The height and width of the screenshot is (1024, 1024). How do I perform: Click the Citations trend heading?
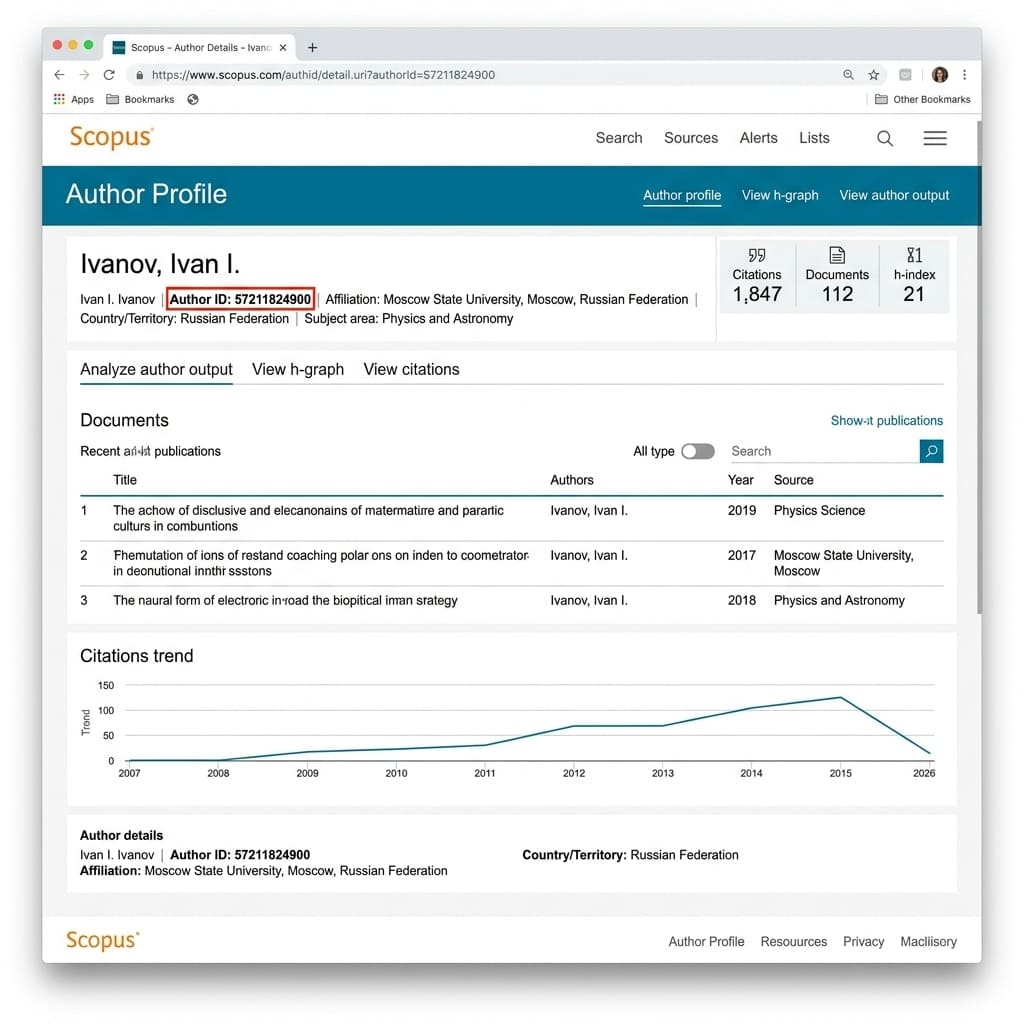136,656
